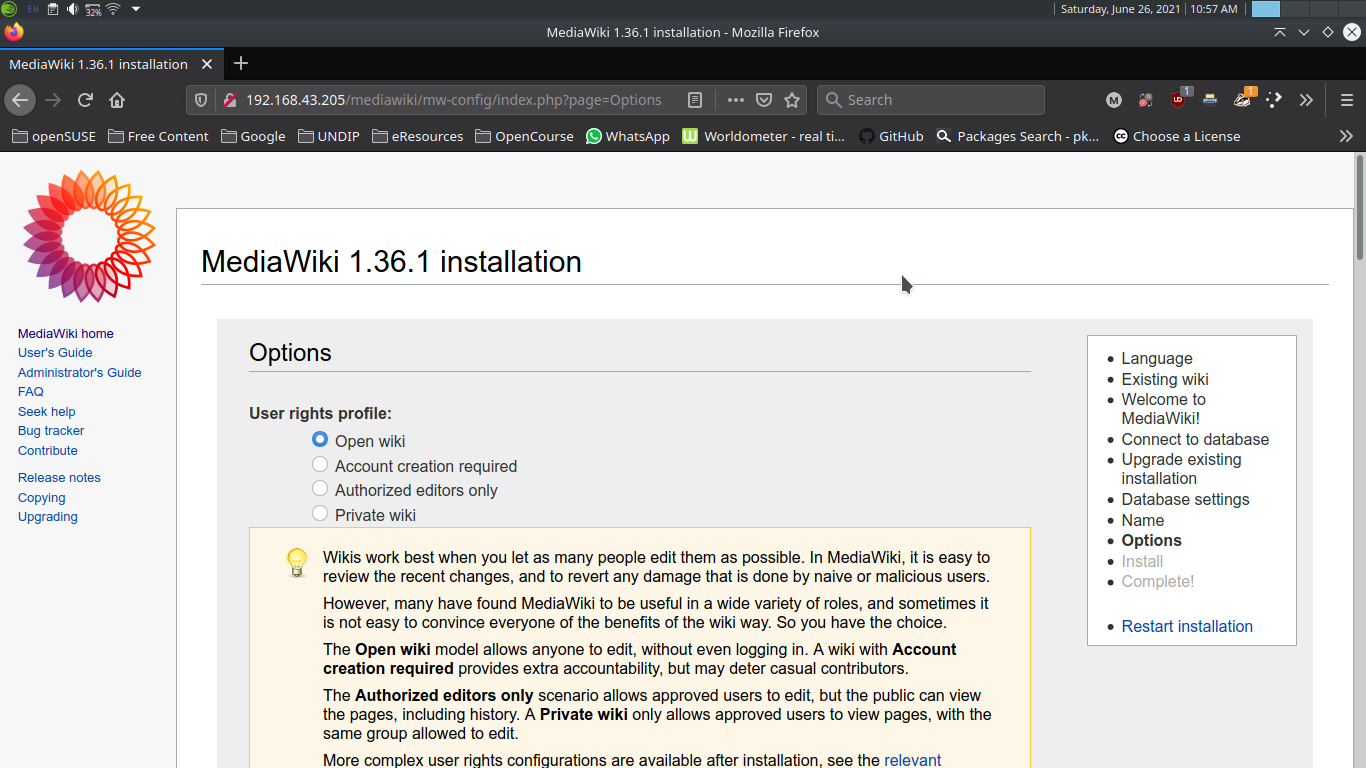Image resolution: width=1366 pixels, height=768 pixels.
Task: Open a new tab with plus button
Action: 241,63
